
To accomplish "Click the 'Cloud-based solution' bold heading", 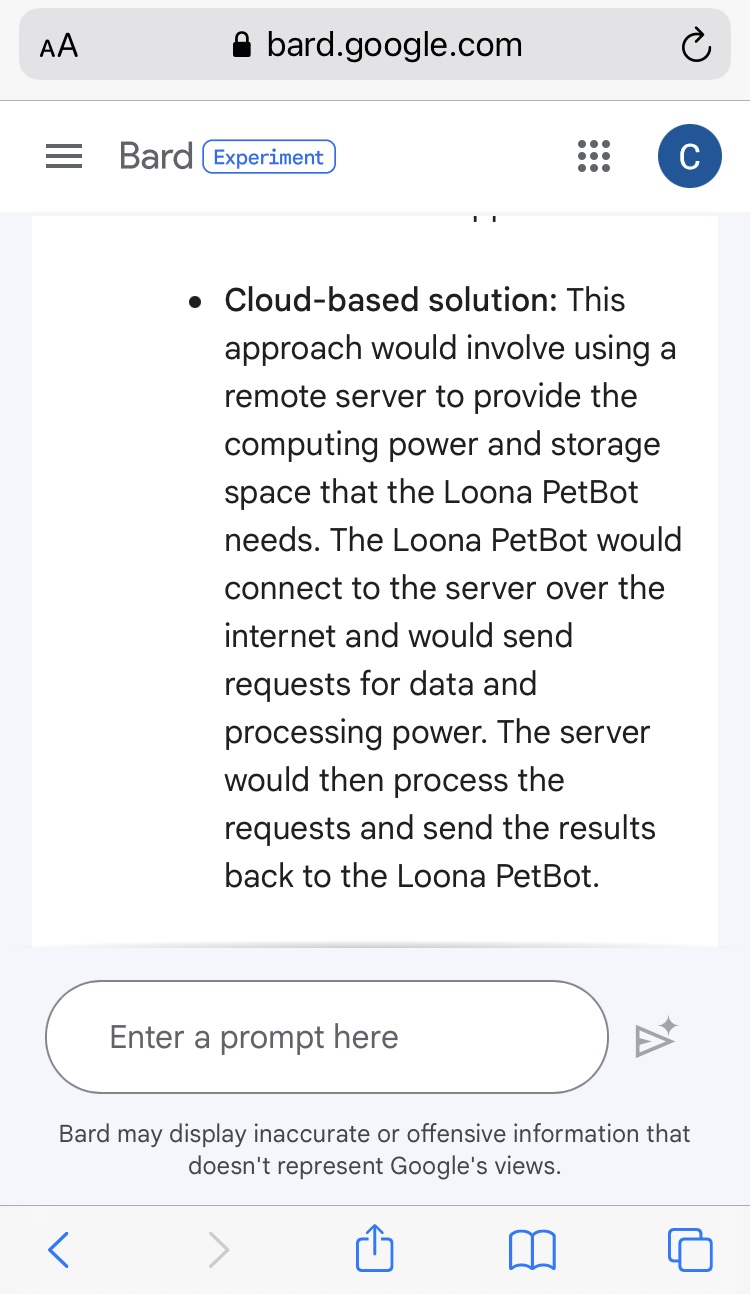I will coord(391,300).
